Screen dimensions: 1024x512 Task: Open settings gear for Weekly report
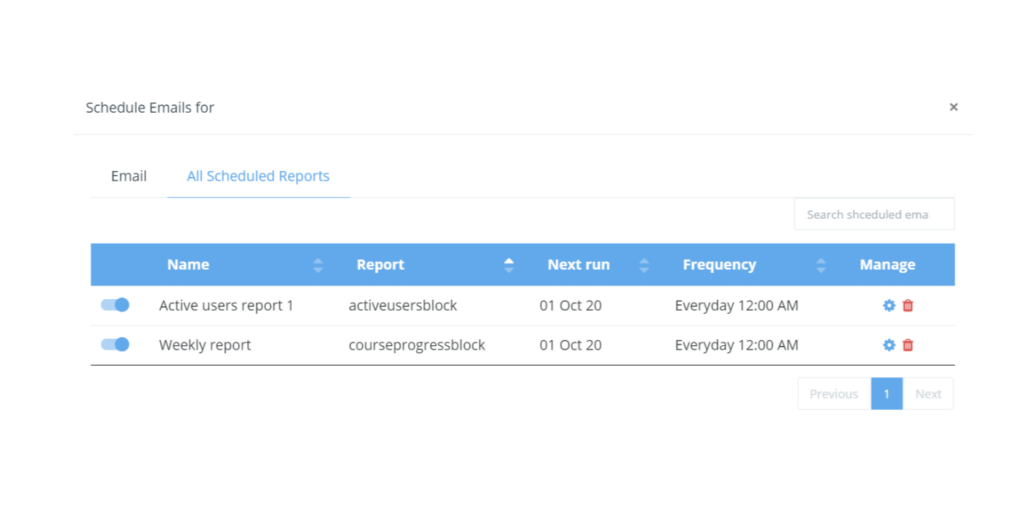pos(889,345)
